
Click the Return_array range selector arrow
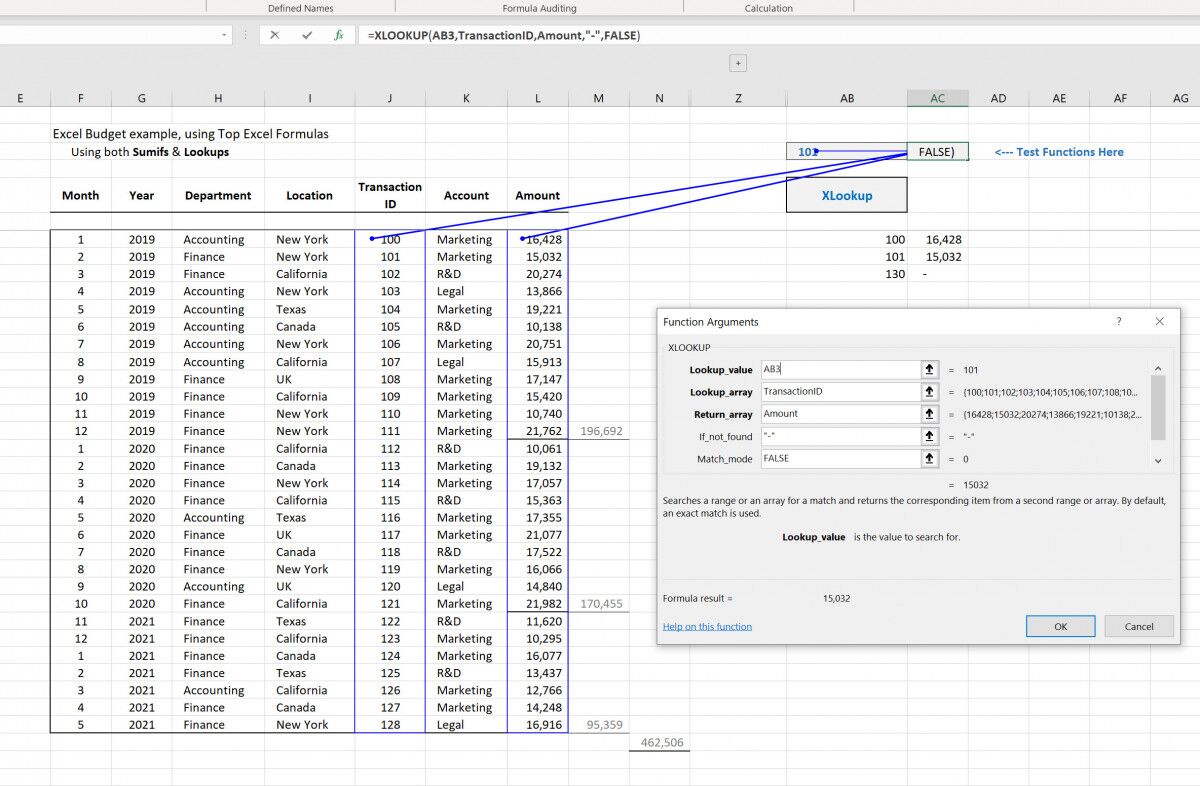click(929, 414)
